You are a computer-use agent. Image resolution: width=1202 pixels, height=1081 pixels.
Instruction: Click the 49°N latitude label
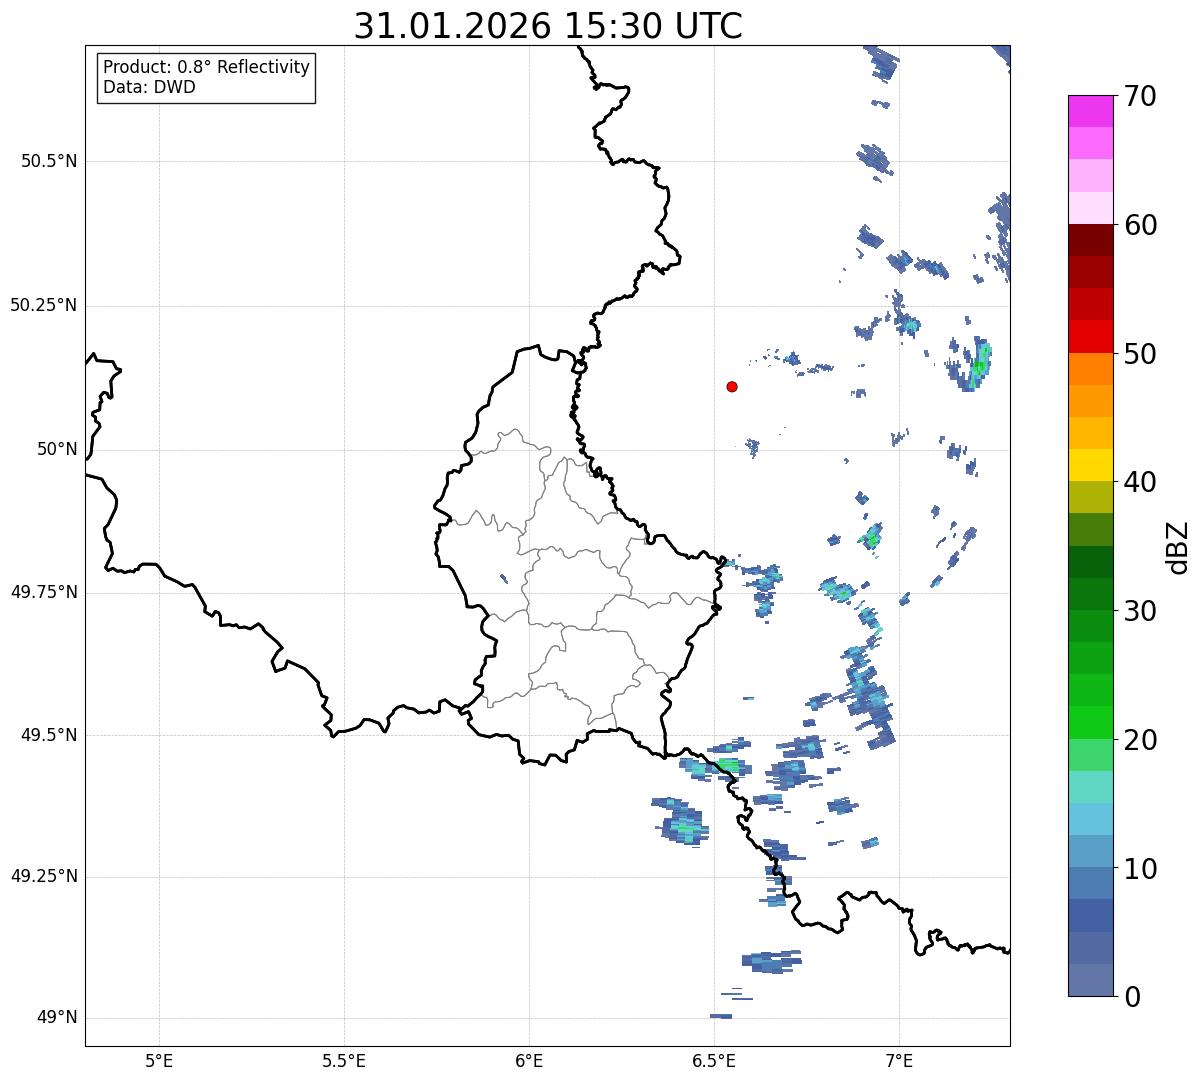[58, 1018]
